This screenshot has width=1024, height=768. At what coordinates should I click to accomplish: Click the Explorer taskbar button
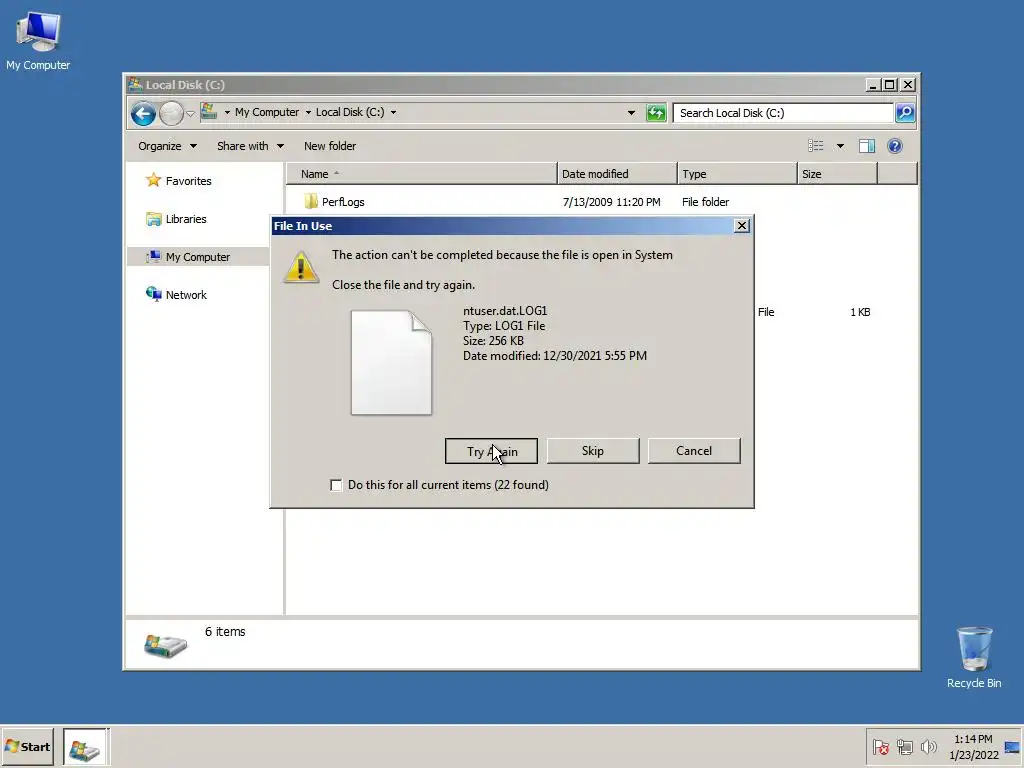[x=86, y=746]
